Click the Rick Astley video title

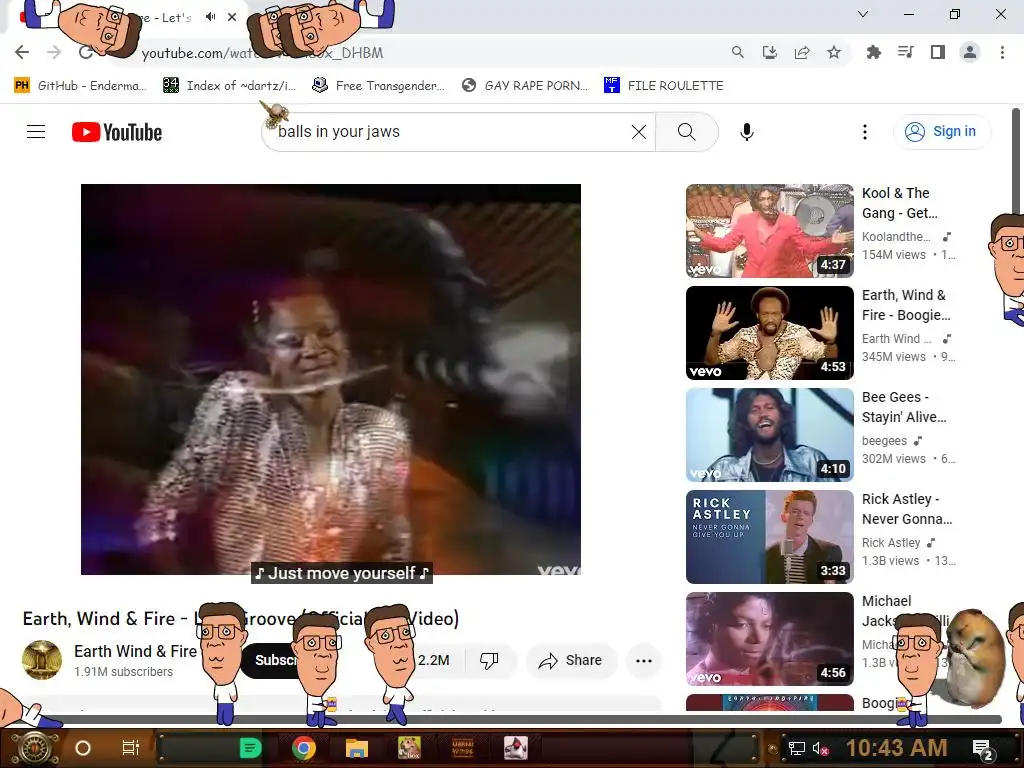(907, 509)
